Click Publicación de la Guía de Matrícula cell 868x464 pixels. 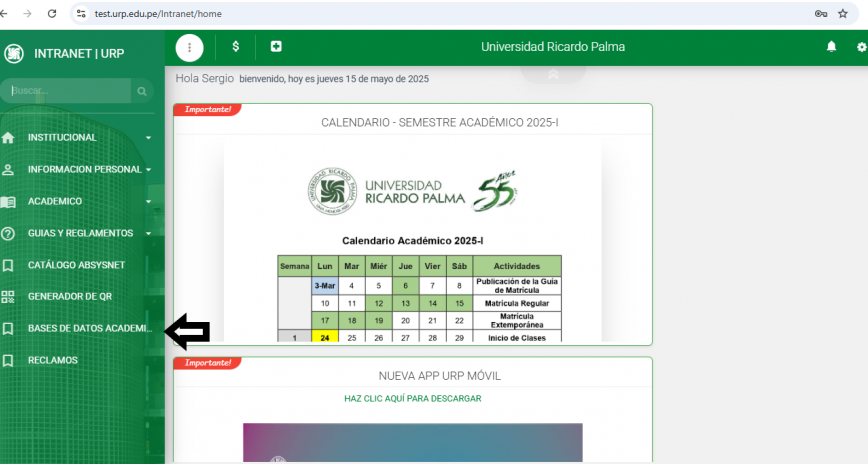coord(517,286)
